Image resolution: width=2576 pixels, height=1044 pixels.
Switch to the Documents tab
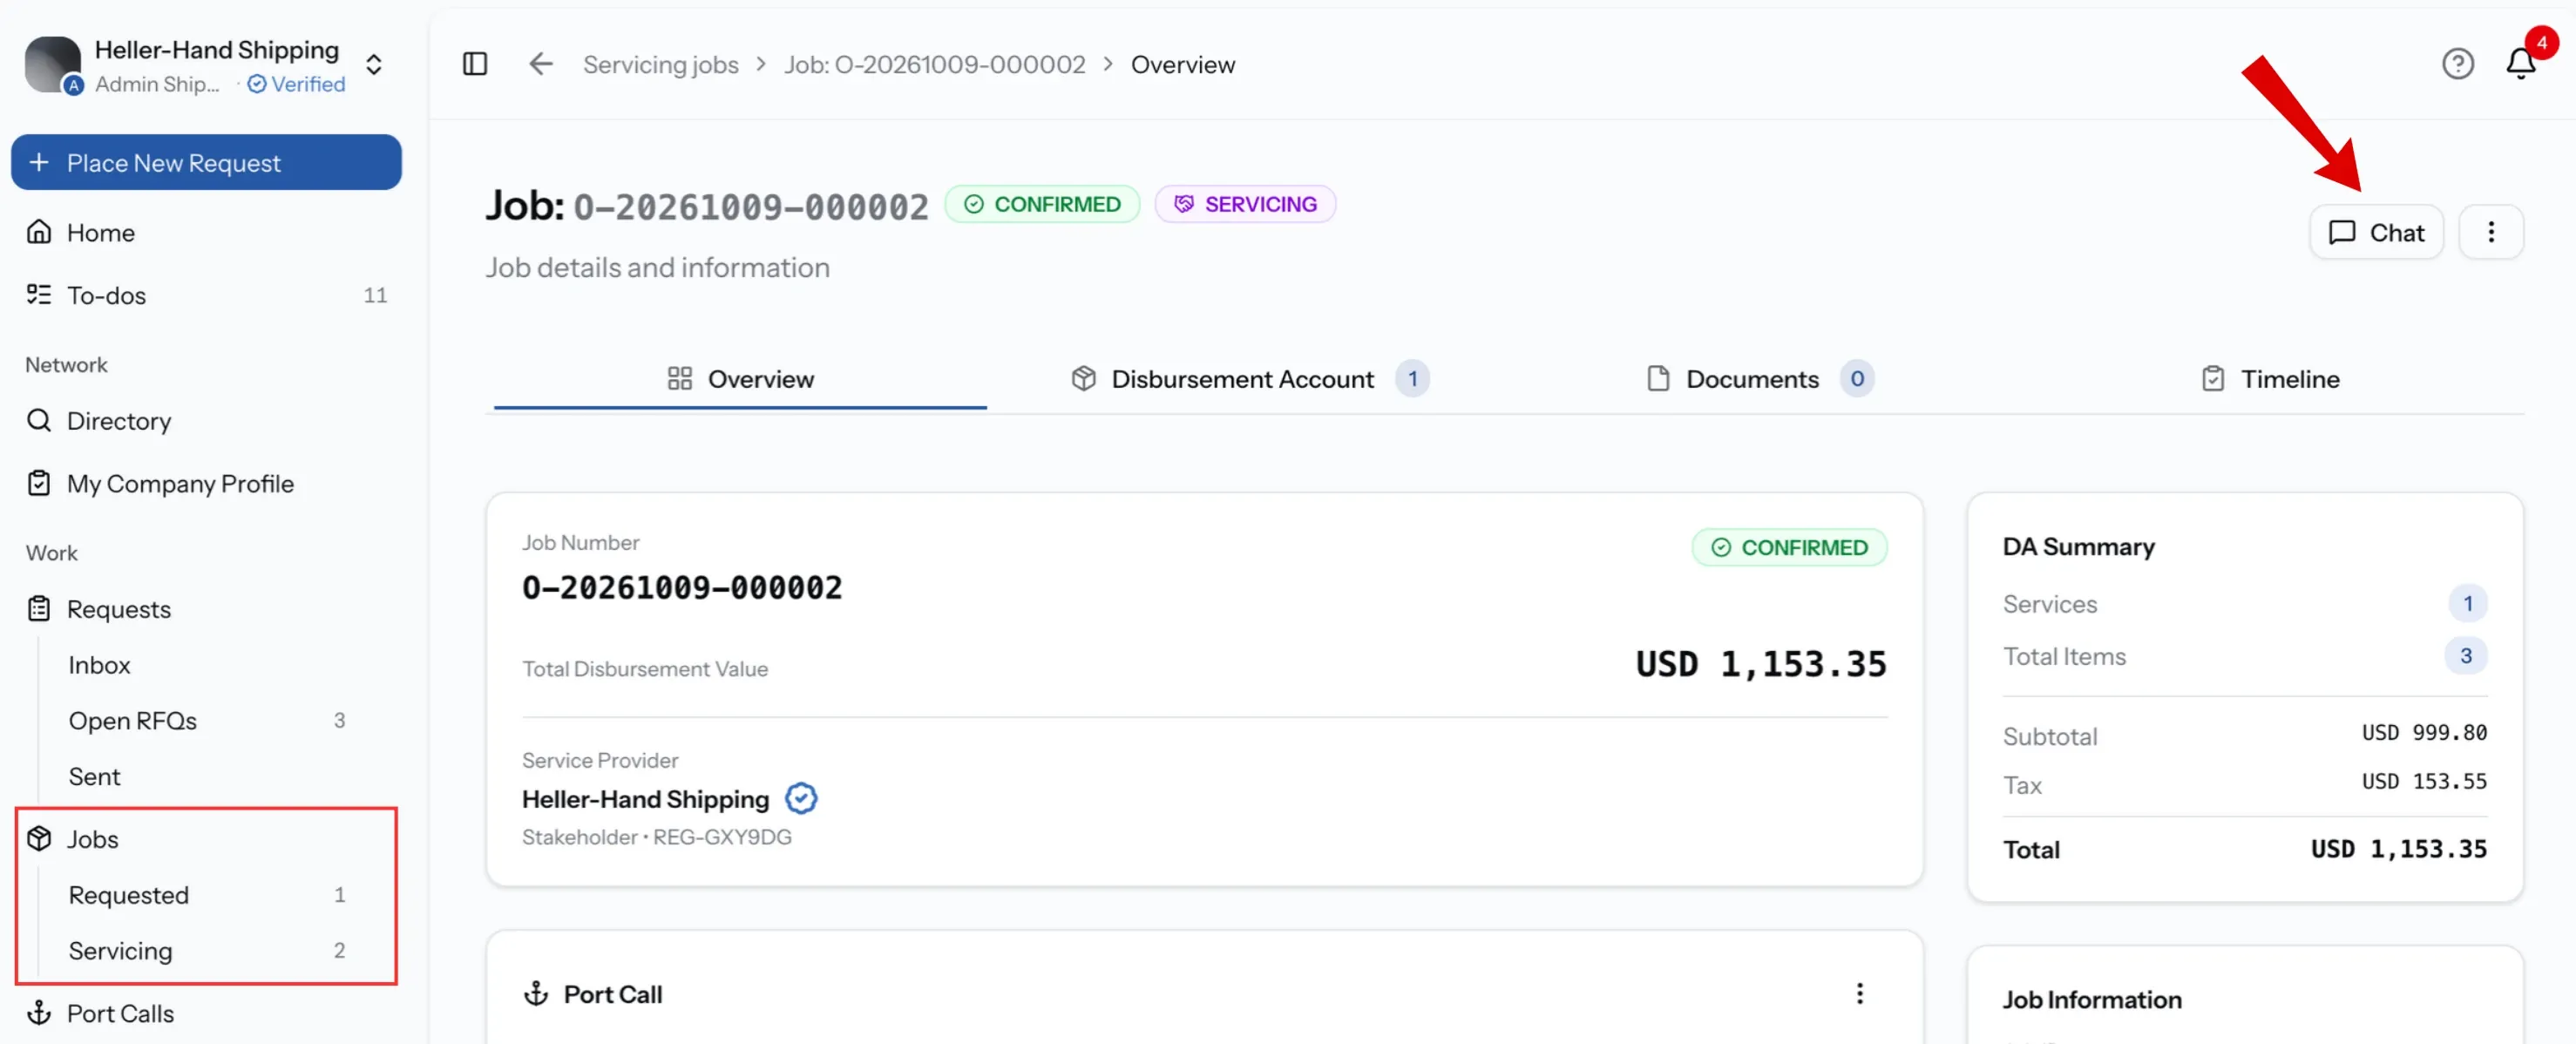(x=1760, y=379)
